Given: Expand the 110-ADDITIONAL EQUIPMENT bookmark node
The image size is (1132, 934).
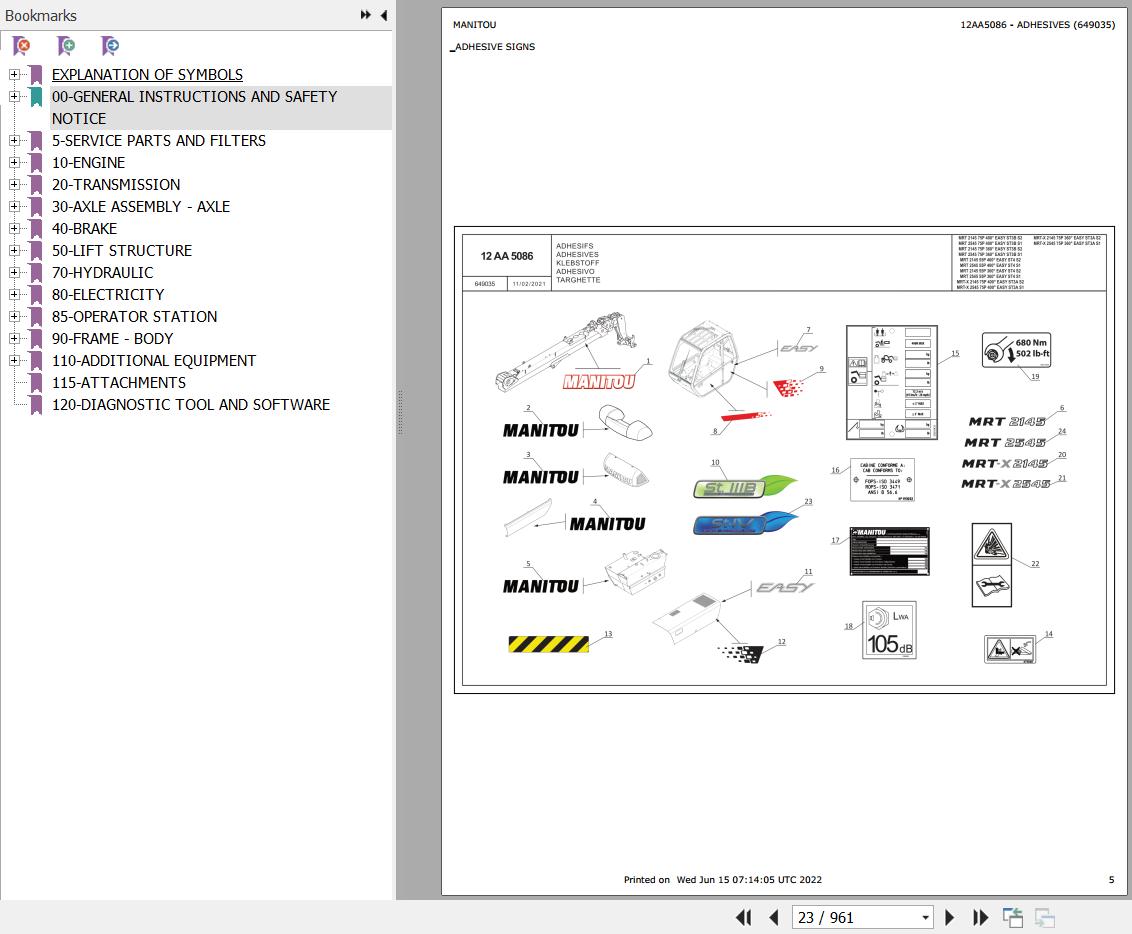Looking at the screenshot, I should (14, 360).
